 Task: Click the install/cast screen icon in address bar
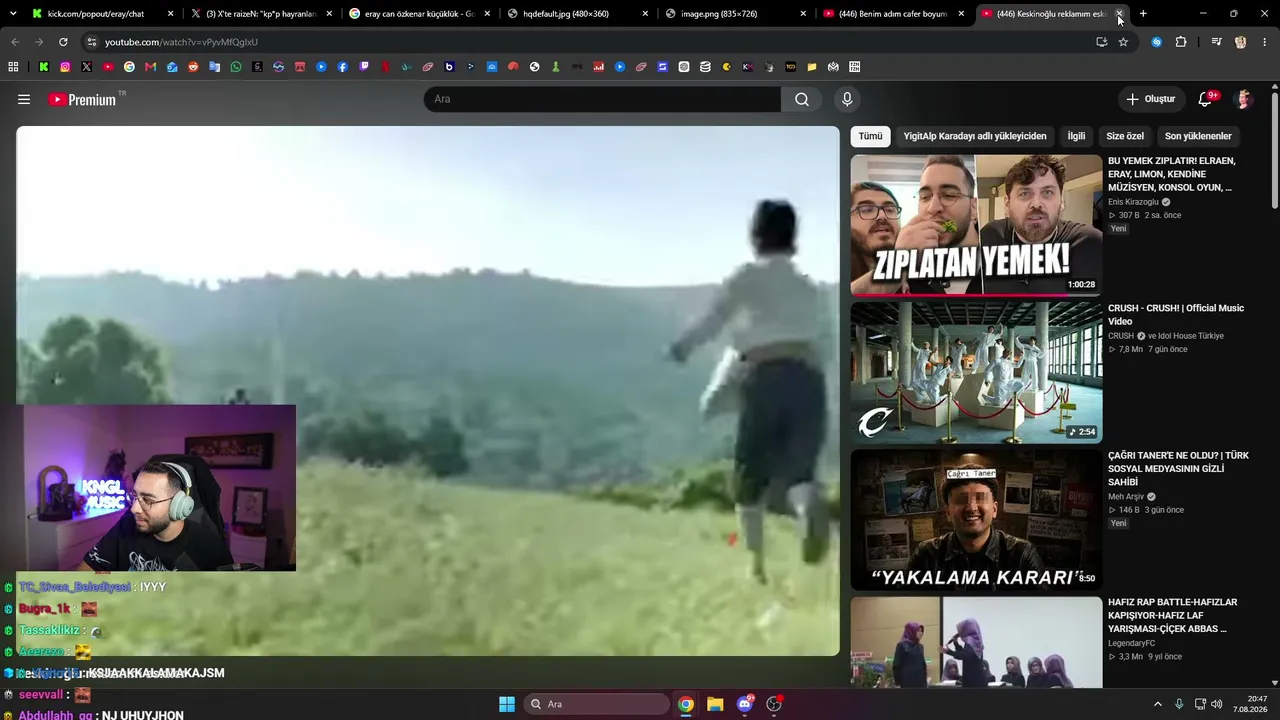pyautogui.click(x=1101, y=42)
